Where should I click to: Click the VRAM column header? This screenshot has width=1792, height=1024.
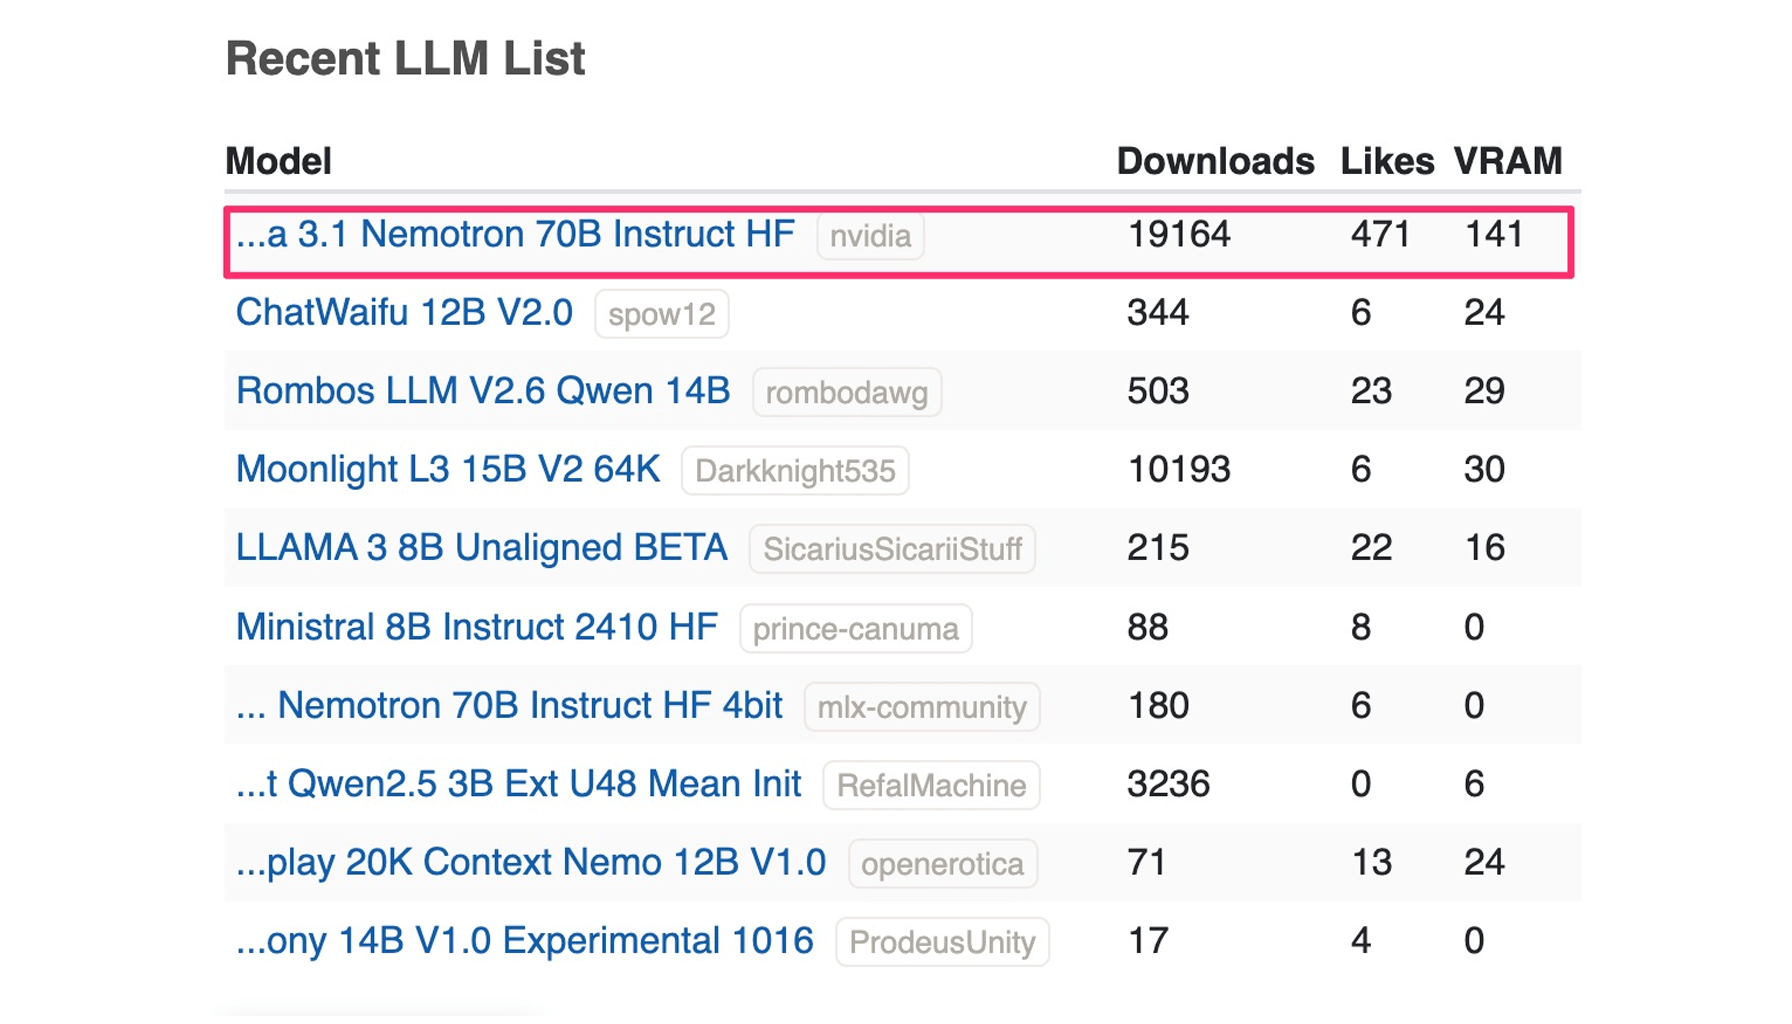tap(1507, 161)
